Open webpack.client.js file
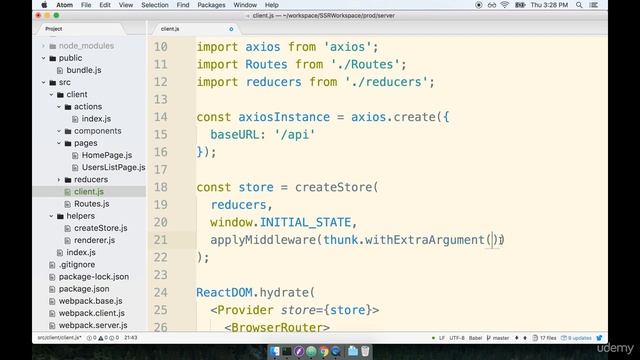Screen dimensions: 640x360 tap(91, 313)
